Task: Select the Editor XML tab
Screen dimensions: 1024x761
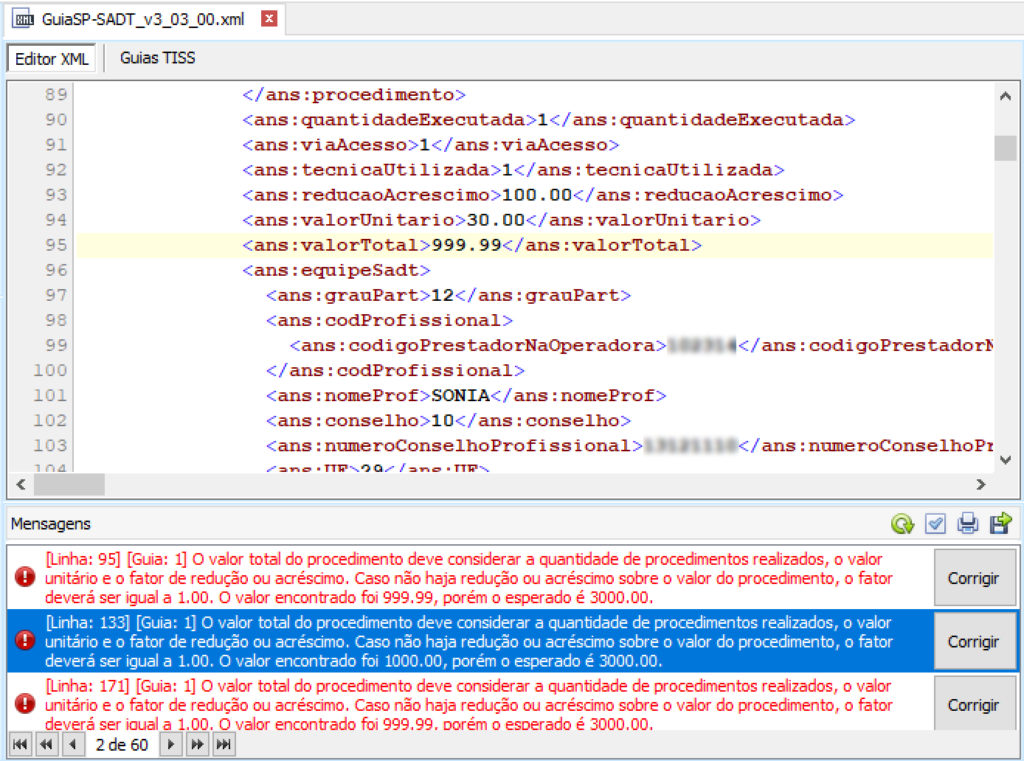Action: (x=52, y=59)
